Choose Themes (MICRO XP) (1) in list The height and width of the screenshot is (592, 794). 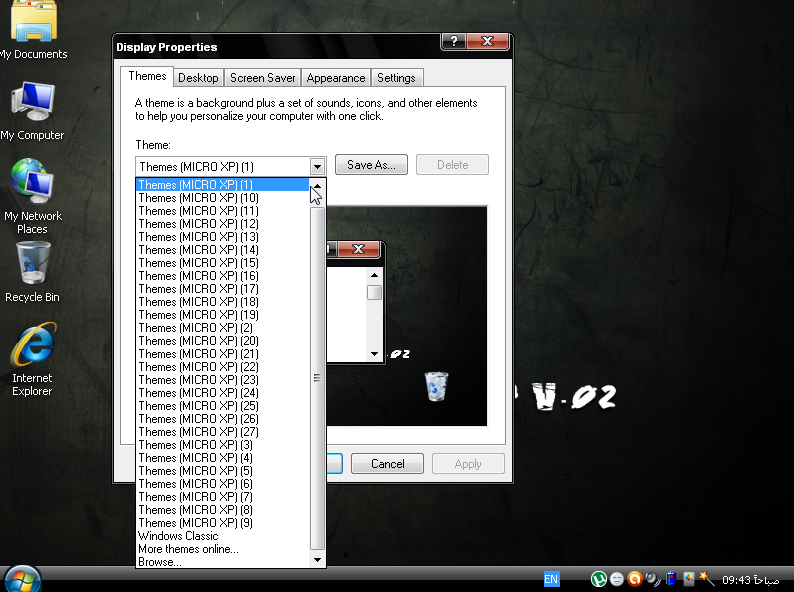(223, 184)
